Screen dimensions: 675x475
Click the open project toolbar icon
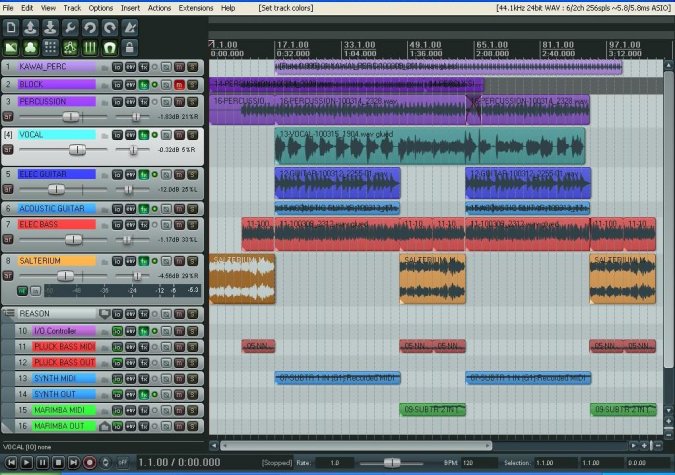tap(31, 28)
